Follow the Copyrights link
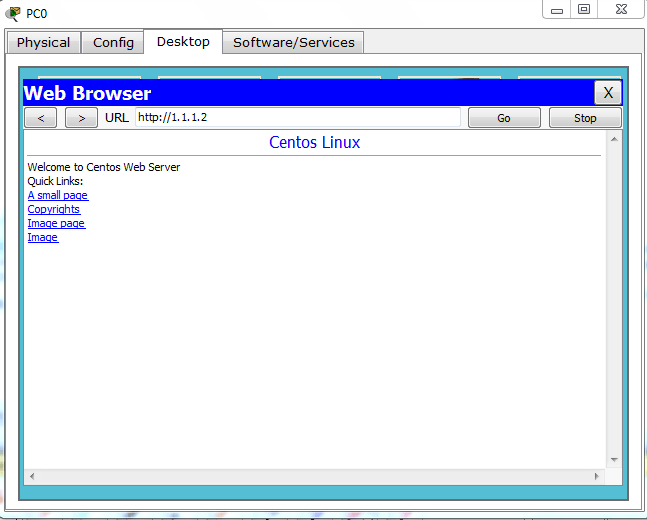 (x=54, y=209)
